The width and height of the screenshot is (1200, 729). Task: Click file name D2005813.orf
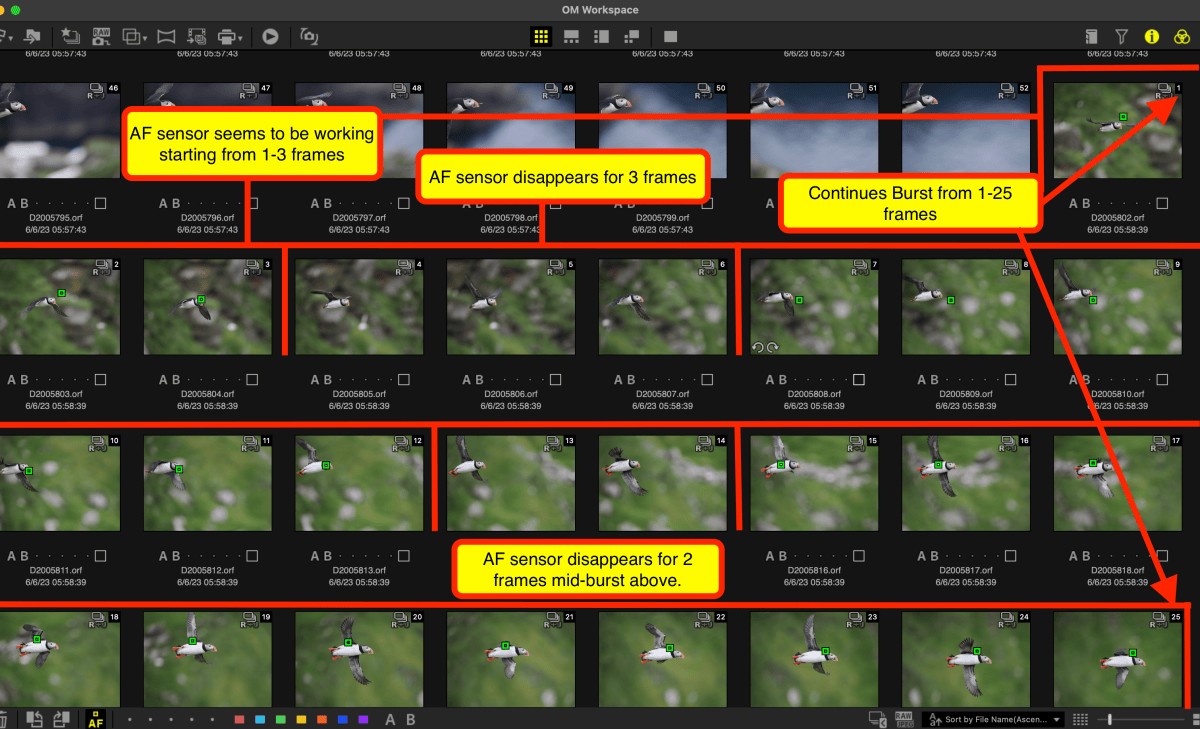coord(358,570)
